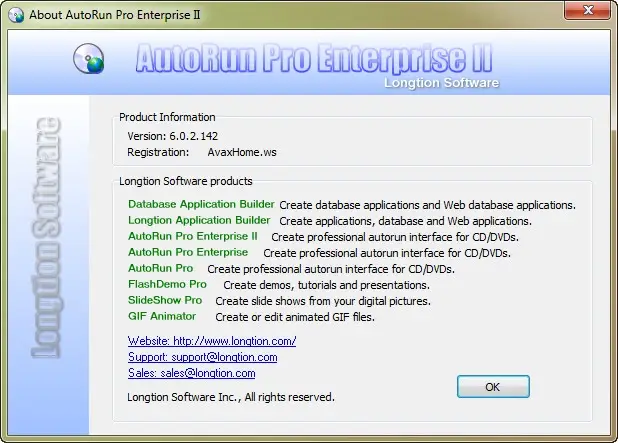
Task: Close the About dialog with the X button
Action: [588, 10]
